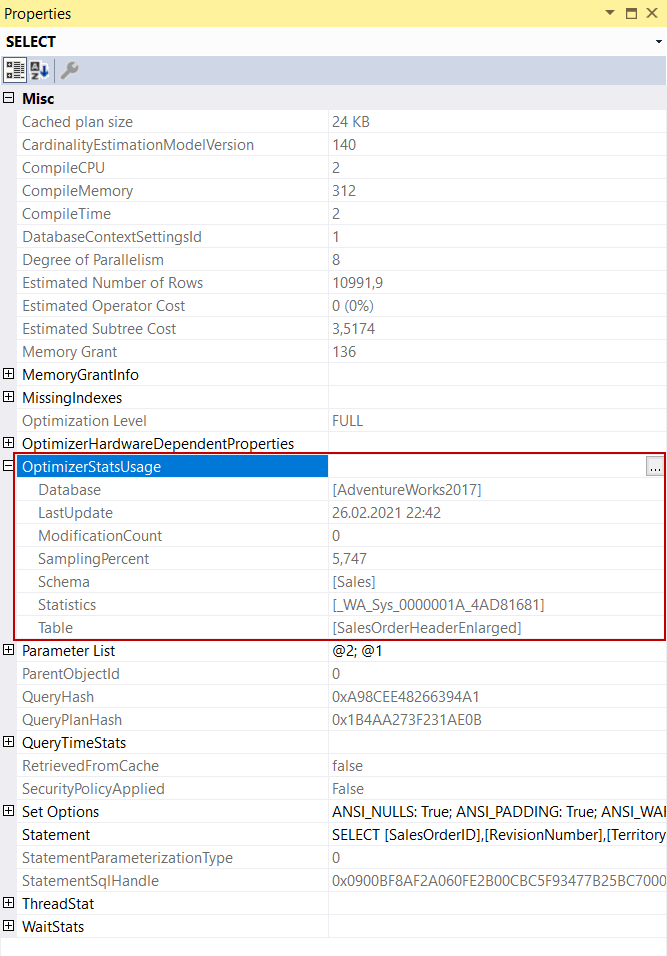The height and width of the screenshot is (956, 667).
Task: Maximize the Properties panel
Action: point(632,13)
